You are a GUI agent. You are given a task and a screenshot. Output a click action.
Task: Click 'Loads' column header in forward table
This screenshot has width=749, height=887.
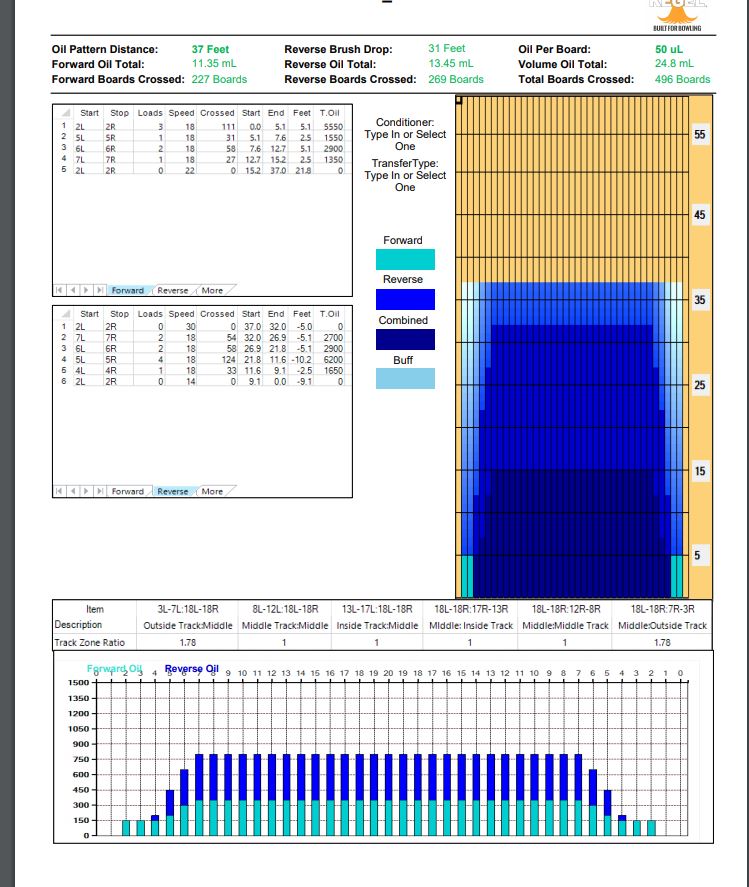(x=150, y=113)
